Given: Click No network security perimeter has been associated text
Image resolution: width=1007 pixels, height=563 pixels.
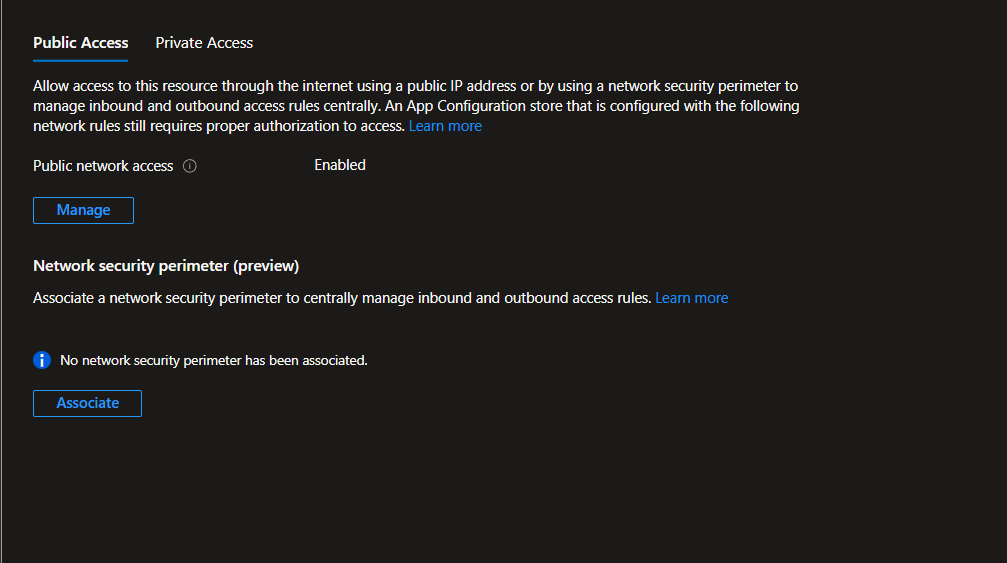Looking at the screenshot, I should tap(214, 361).
